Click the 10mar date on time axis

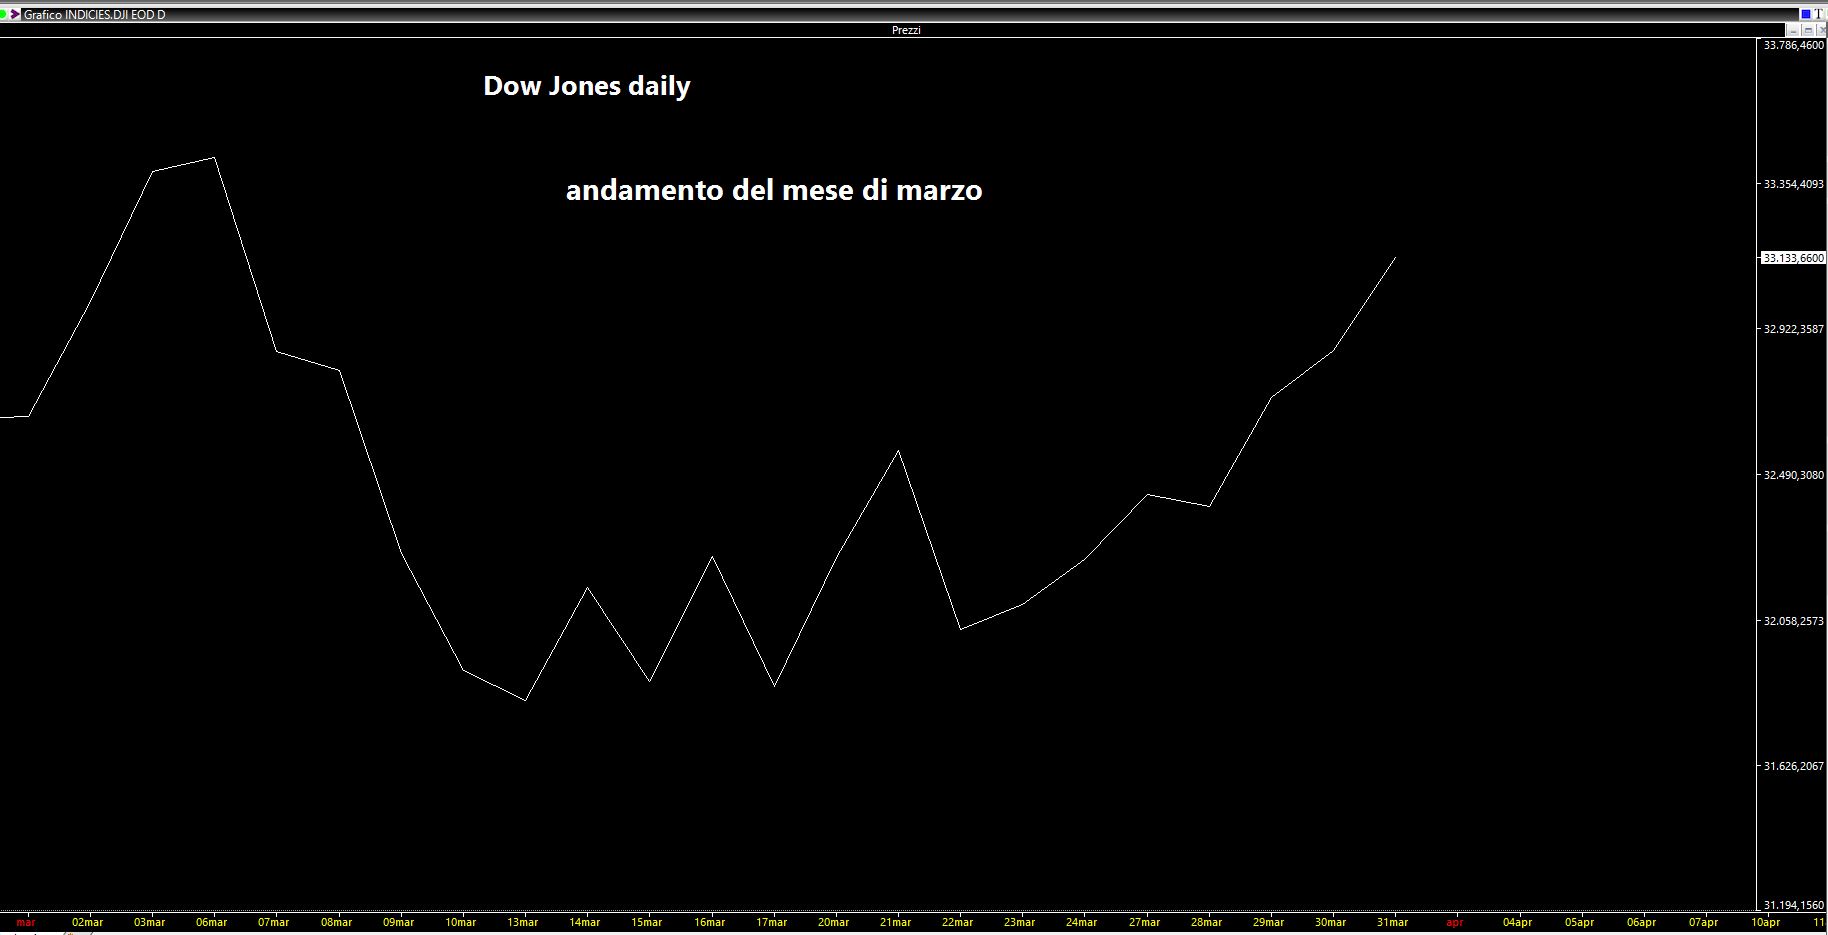click(x=461, y=923)
